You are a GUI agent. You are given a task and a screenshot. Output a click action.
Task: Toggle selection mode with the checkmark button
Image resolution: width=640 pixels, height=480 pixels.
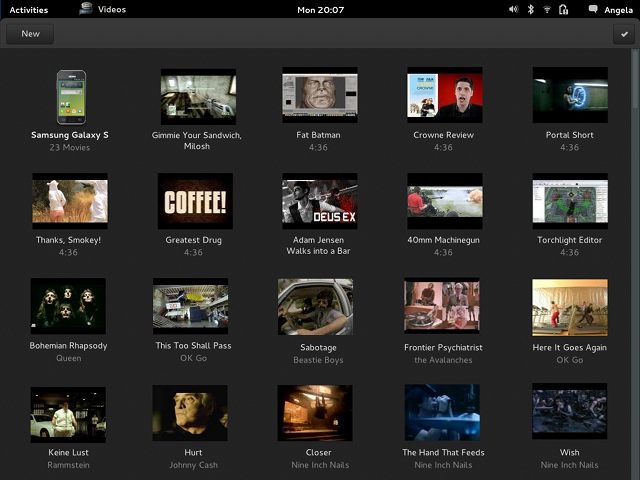625,34
